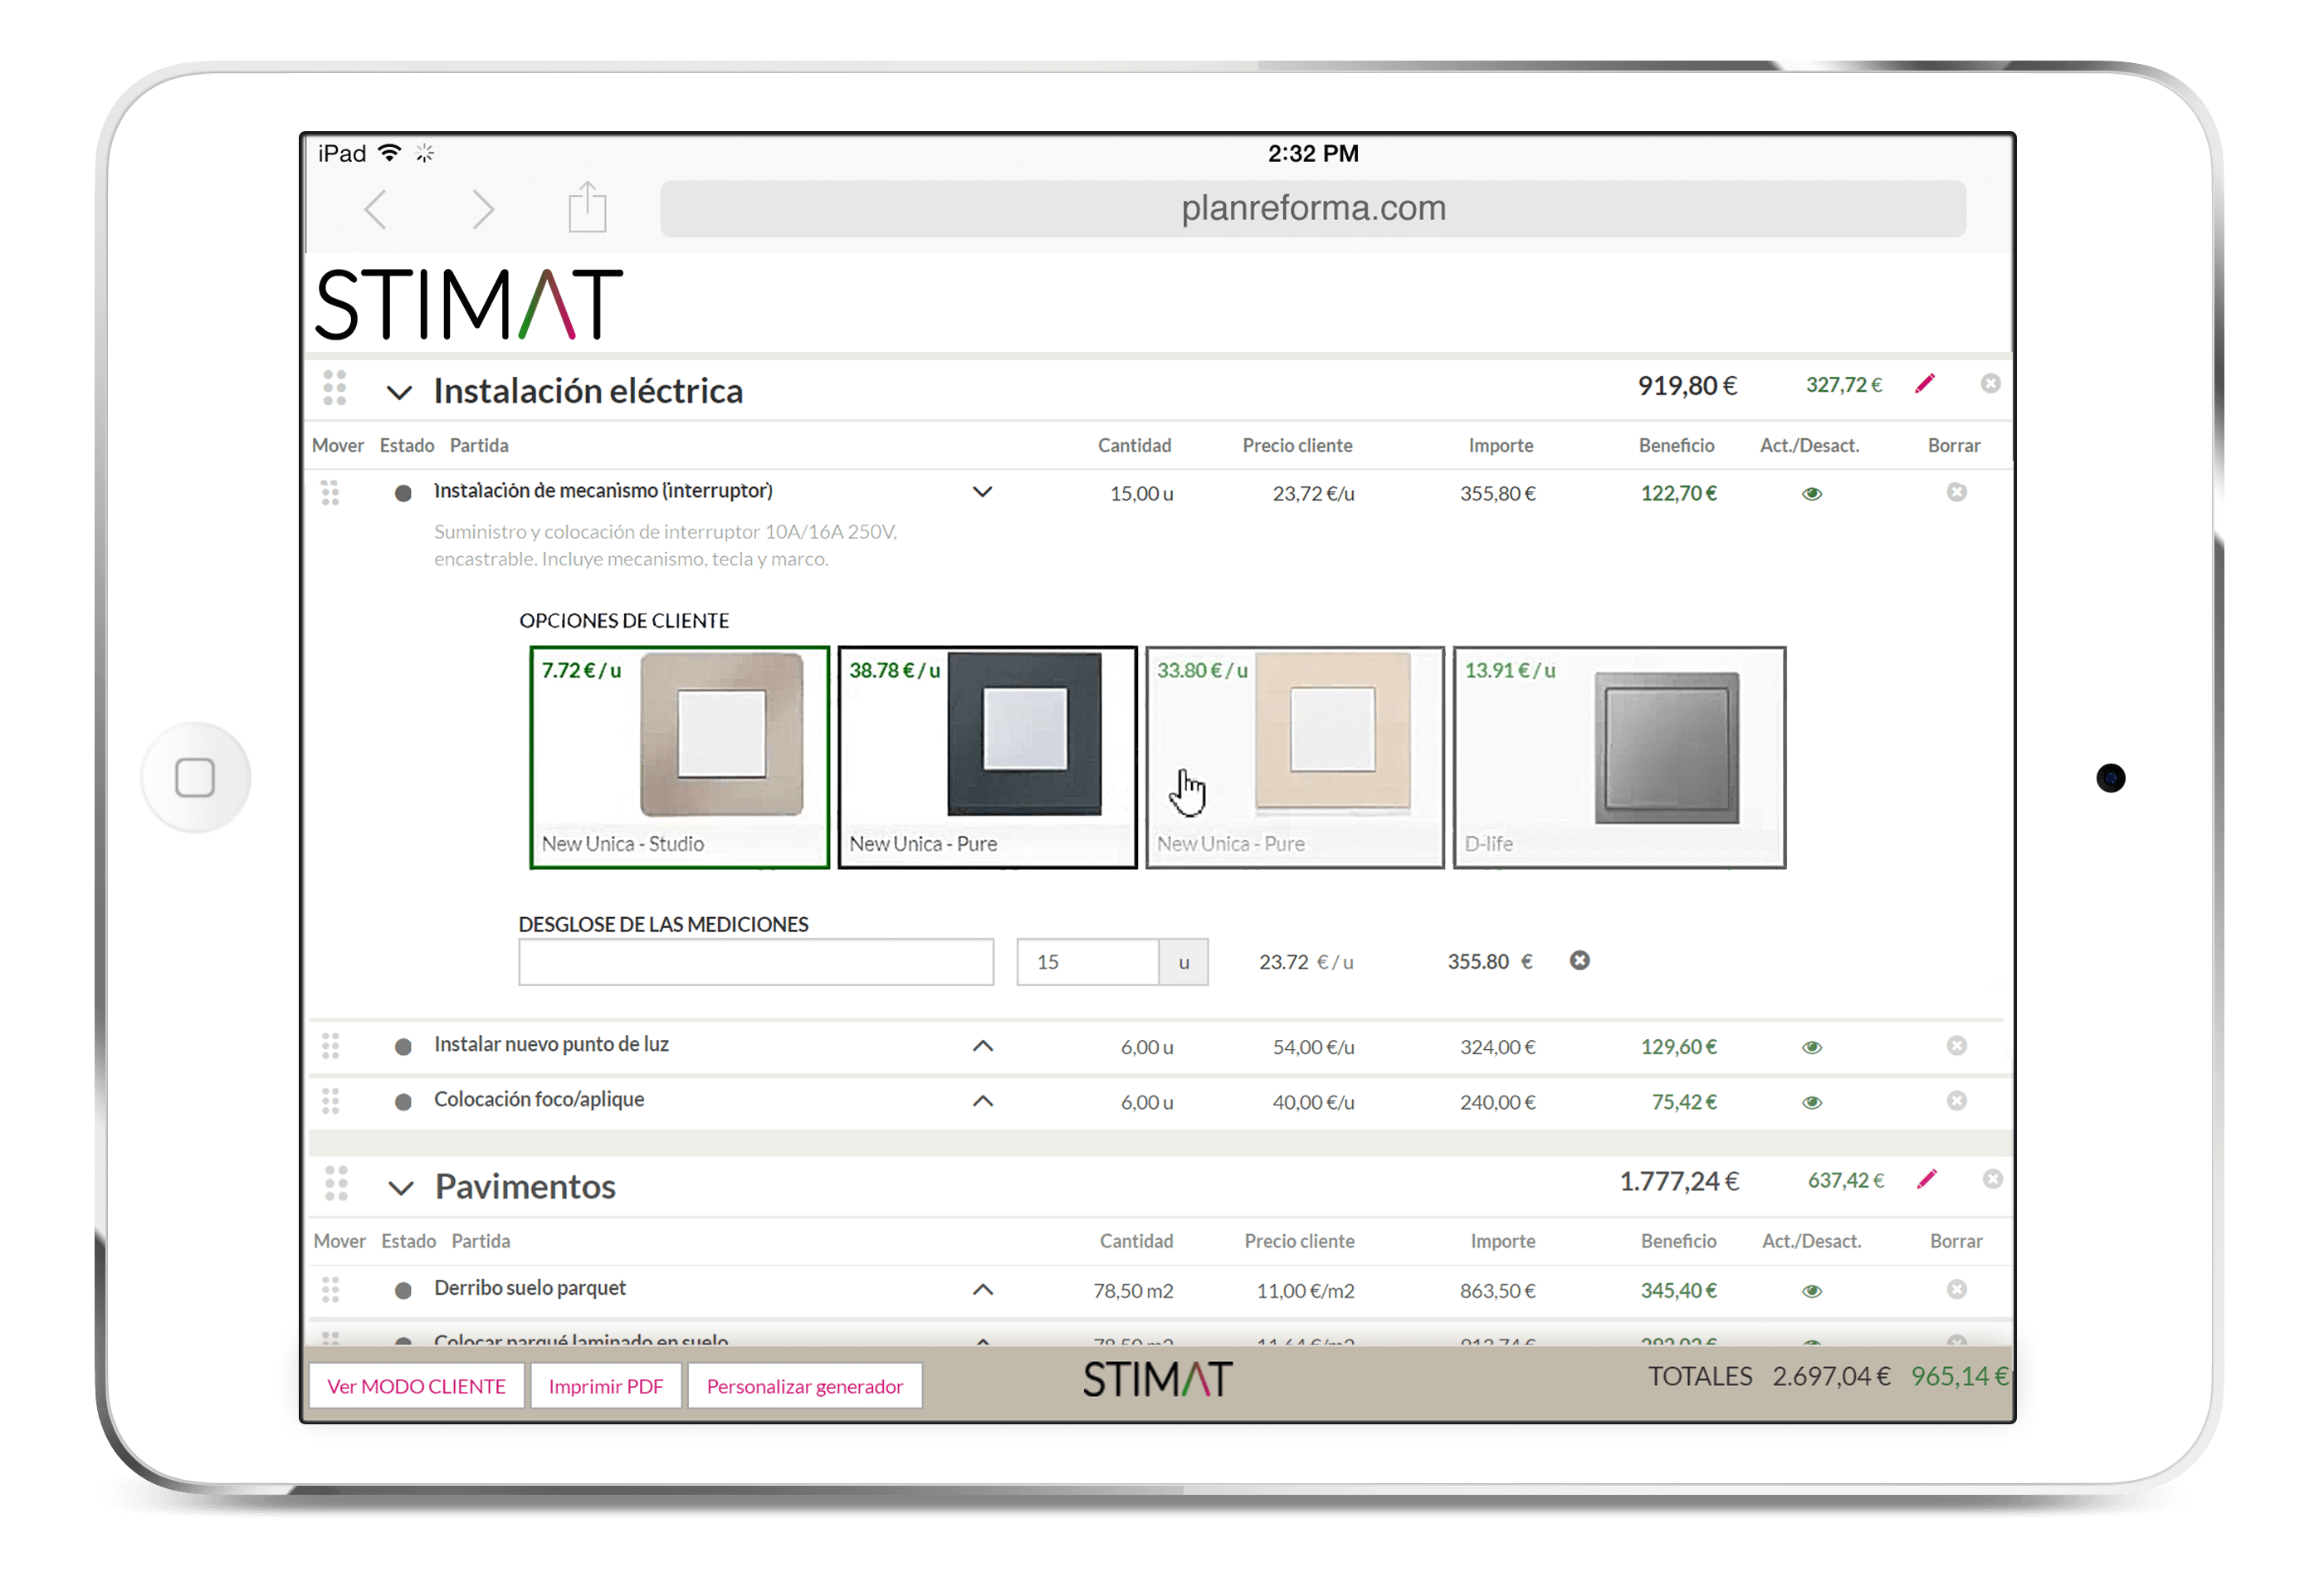
Task: Click the empty measurement description field
Action: coord(756,962)
